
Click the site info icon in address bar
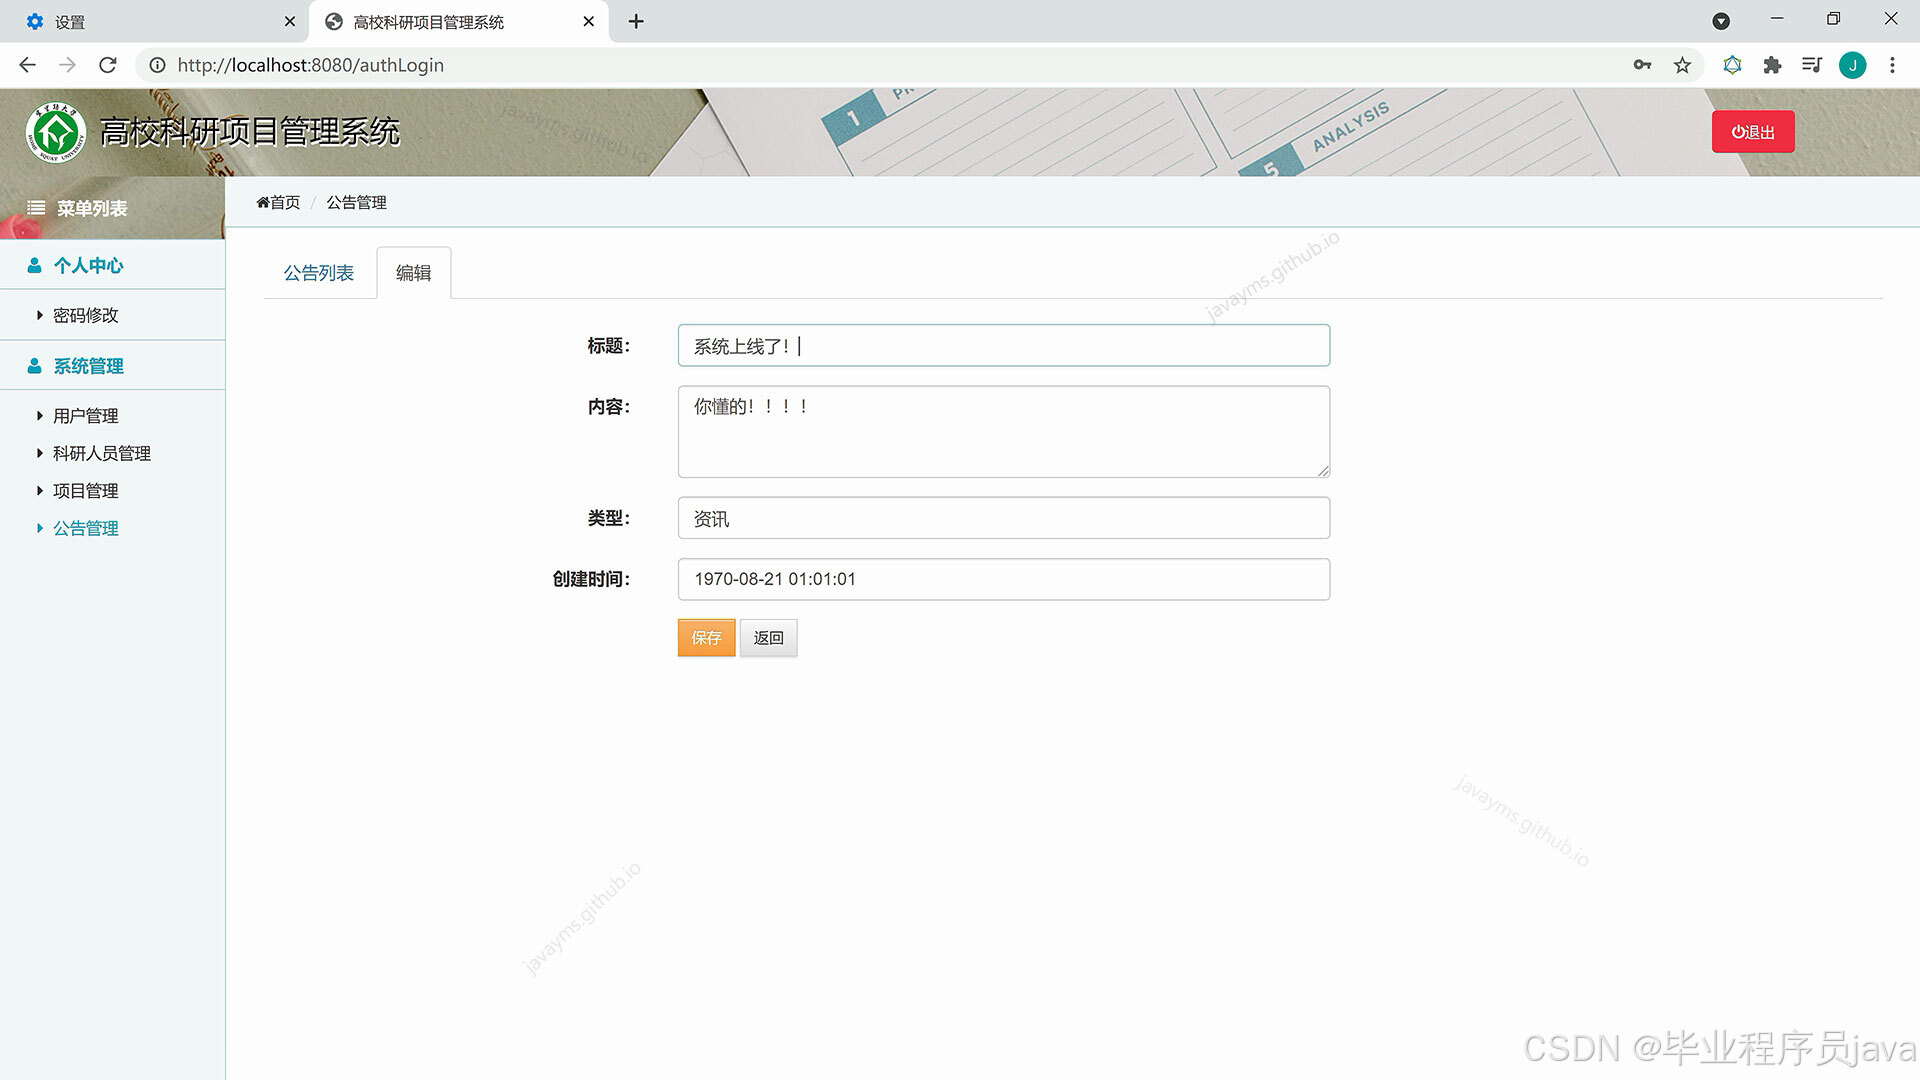[x=157, y=65]
